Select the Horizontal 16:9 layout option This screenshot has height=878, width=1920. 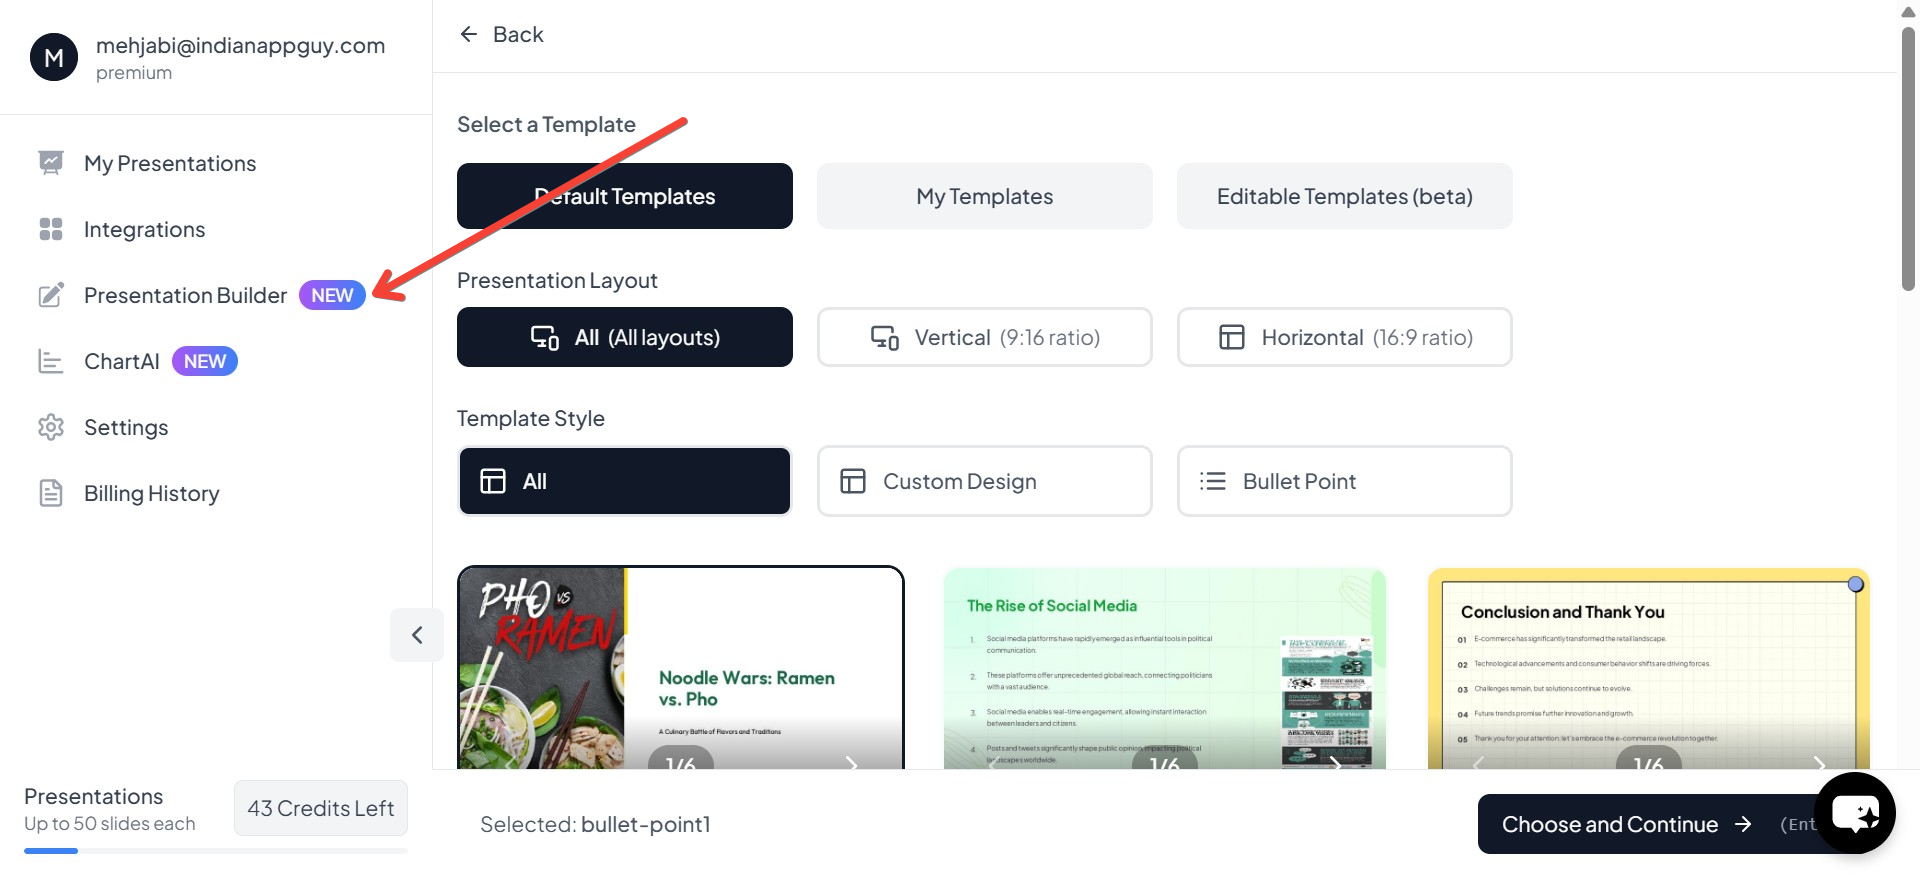[1344, 337]
